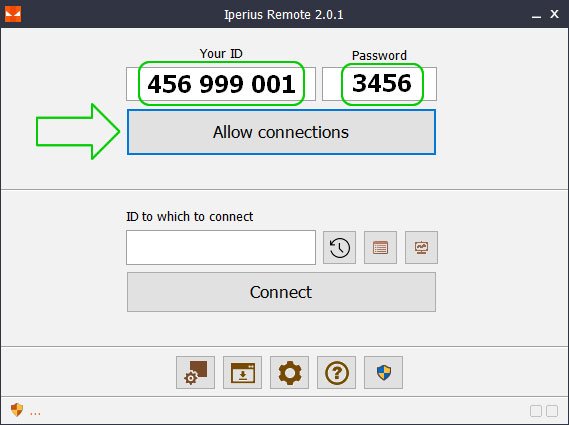Focus the ID to which to connect field
569x425 pixels.
(x=221, y=248)
